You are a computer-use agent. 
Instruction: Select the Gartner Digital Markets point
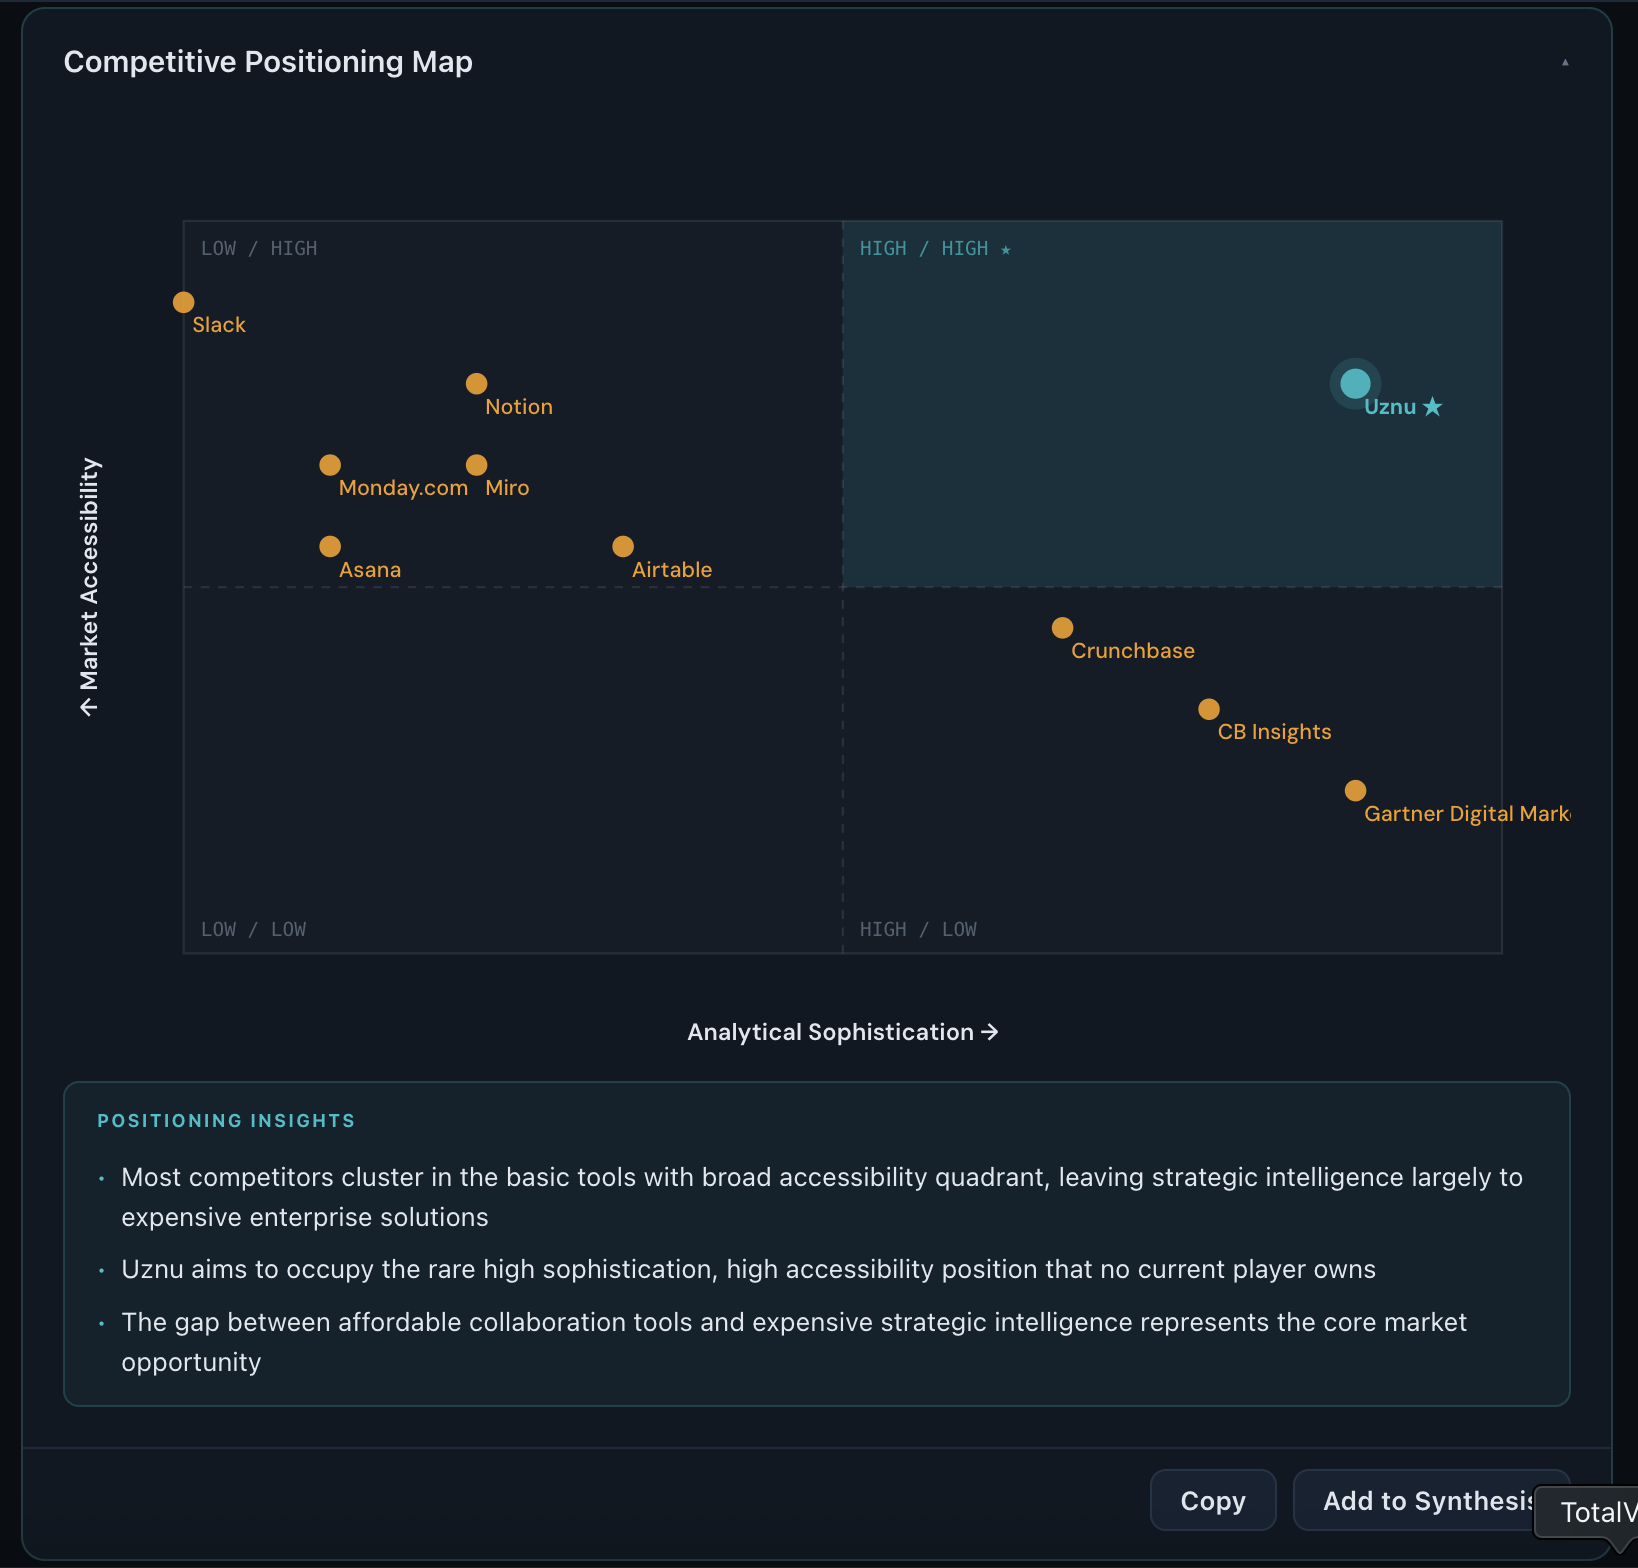[1355, 791]
